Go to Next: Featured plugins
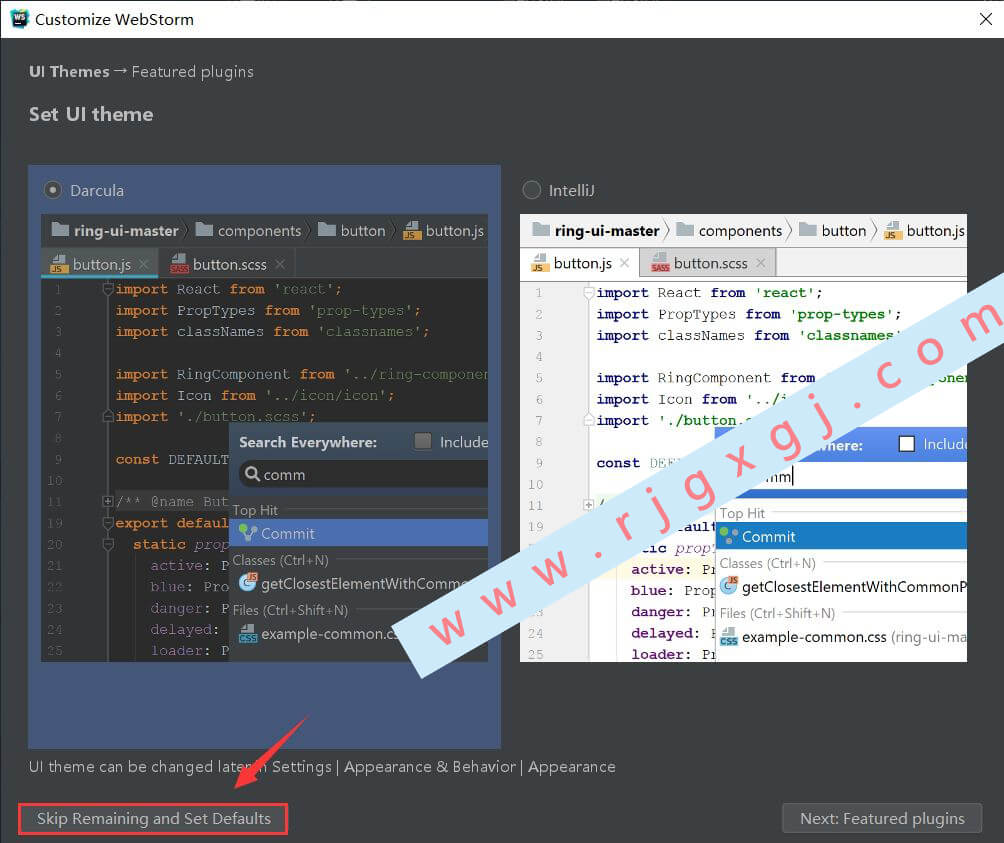Screen dimensions: 1004x843 pos(882,819)
